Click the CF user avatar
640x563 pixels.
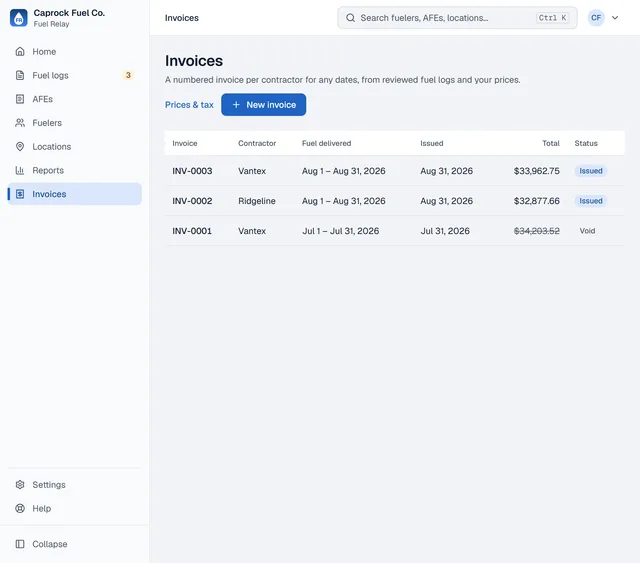pos(596,18)
